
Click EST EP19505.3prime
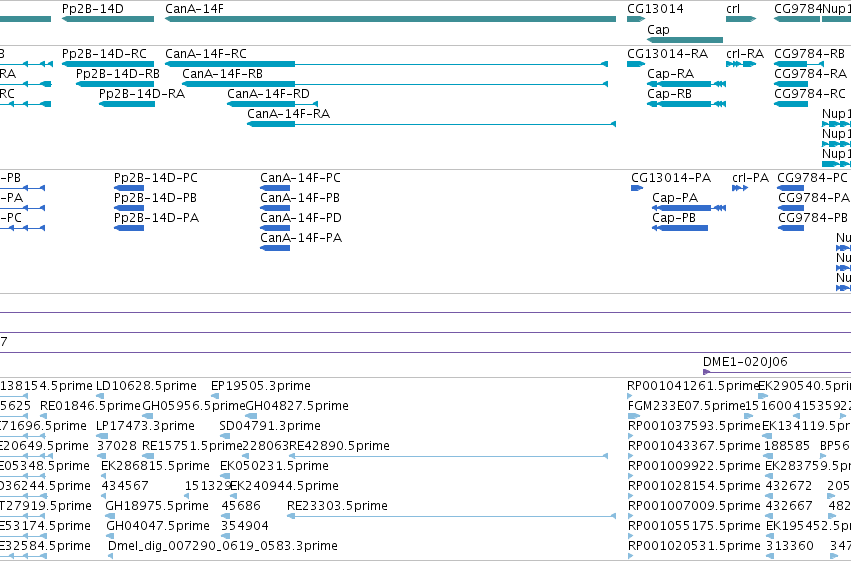tap(261, 386)
